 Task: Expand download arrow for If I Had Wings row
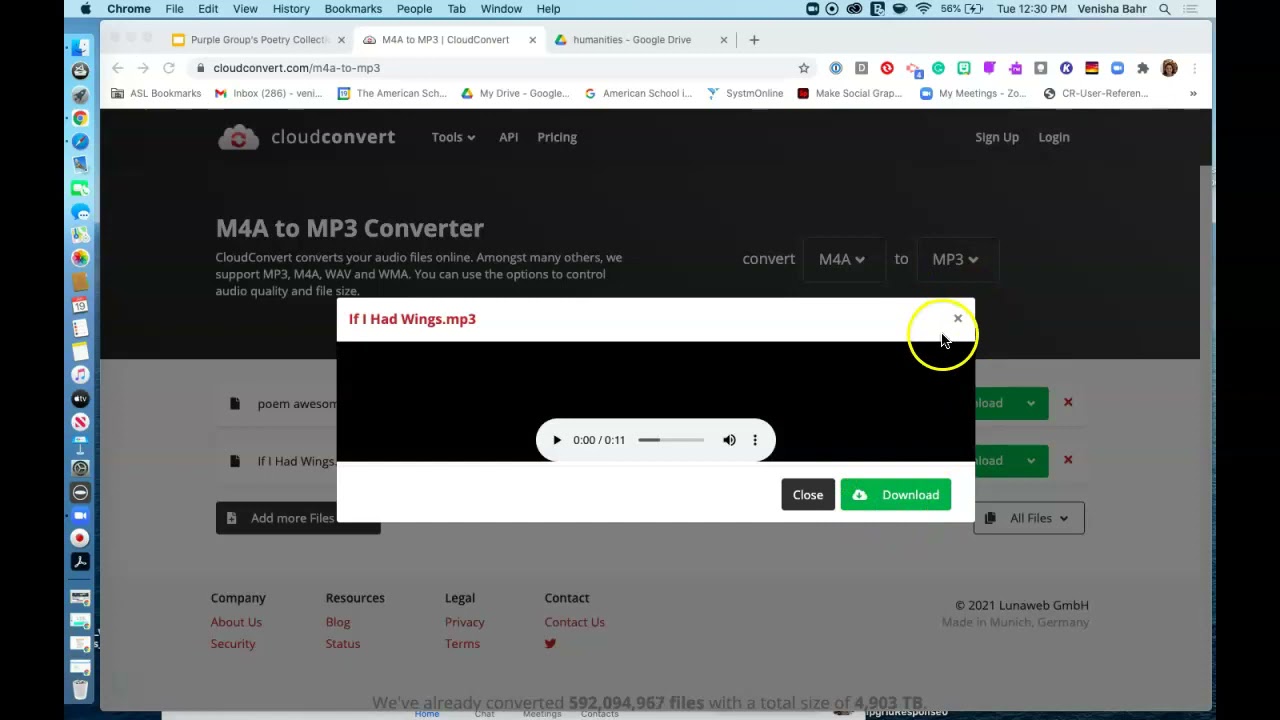pyautogui.click(x=1031, y=461)
